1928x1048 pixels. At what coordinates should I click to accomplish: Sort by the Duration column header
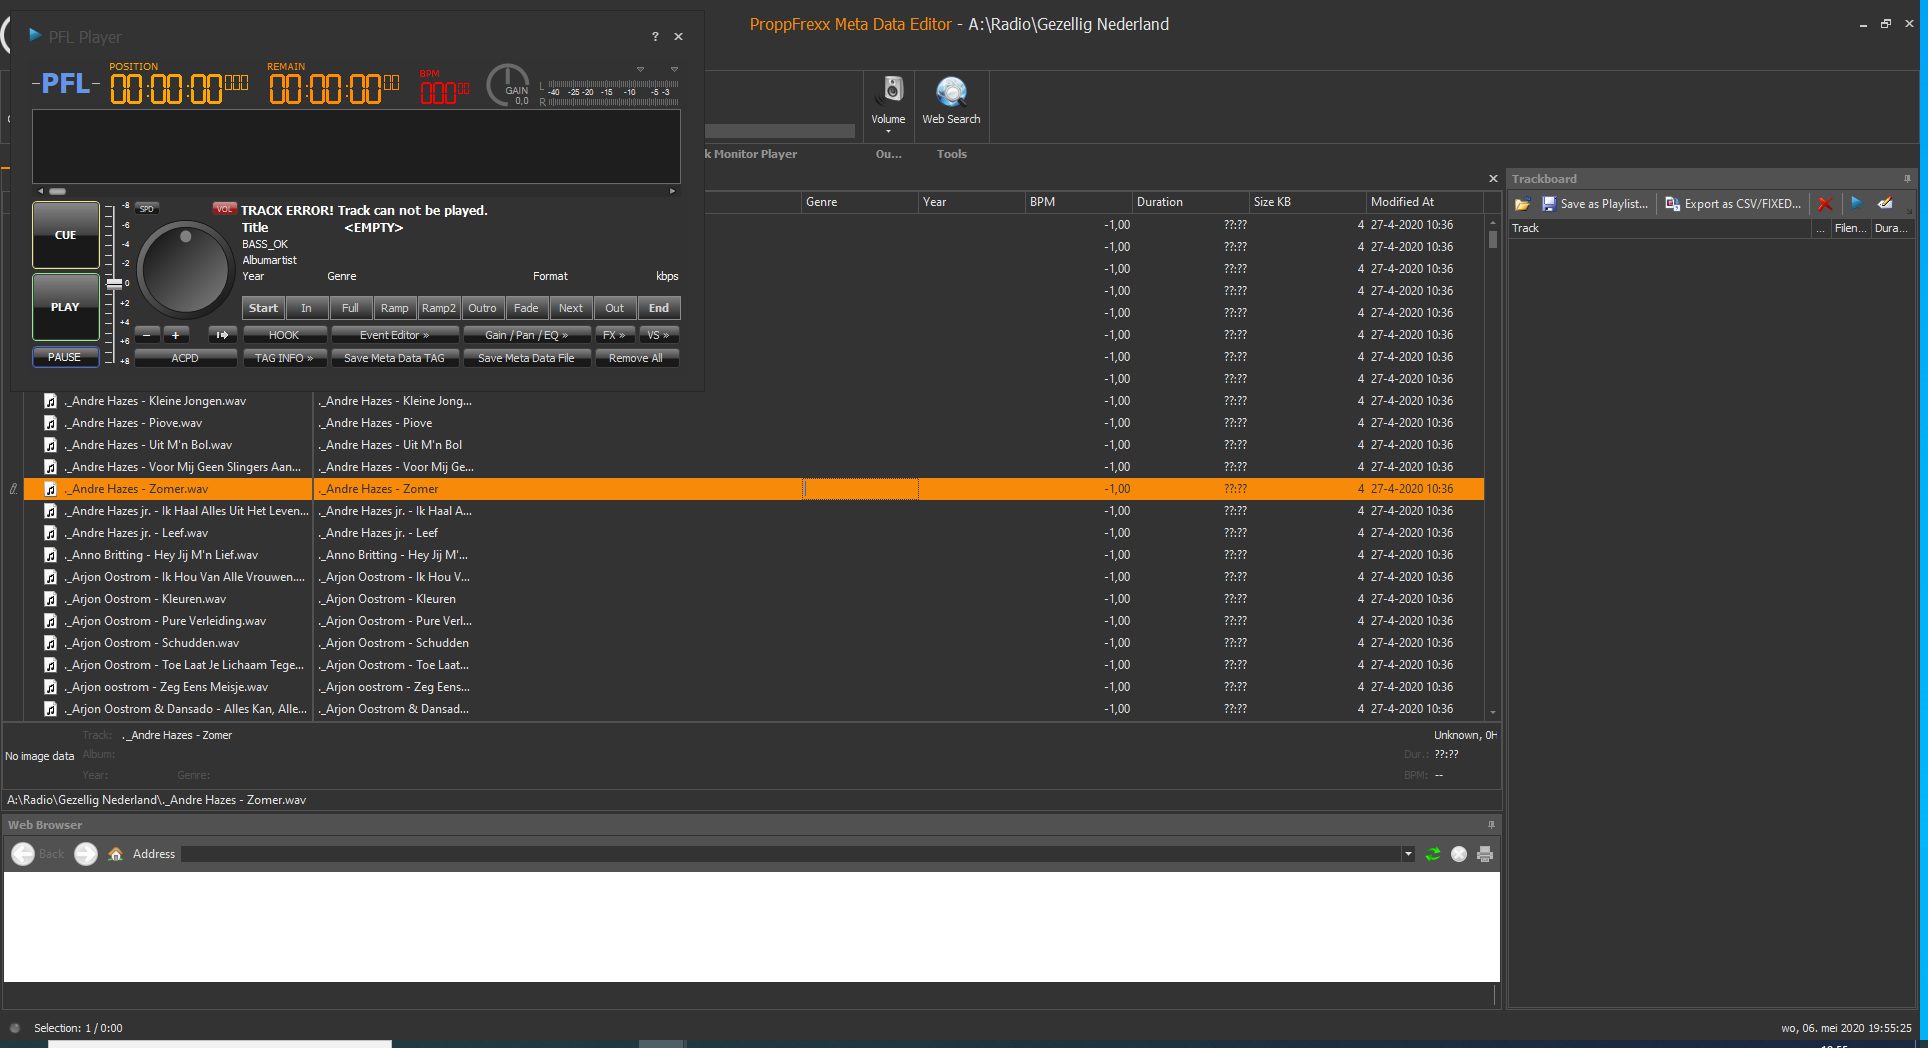[1191, 202]
